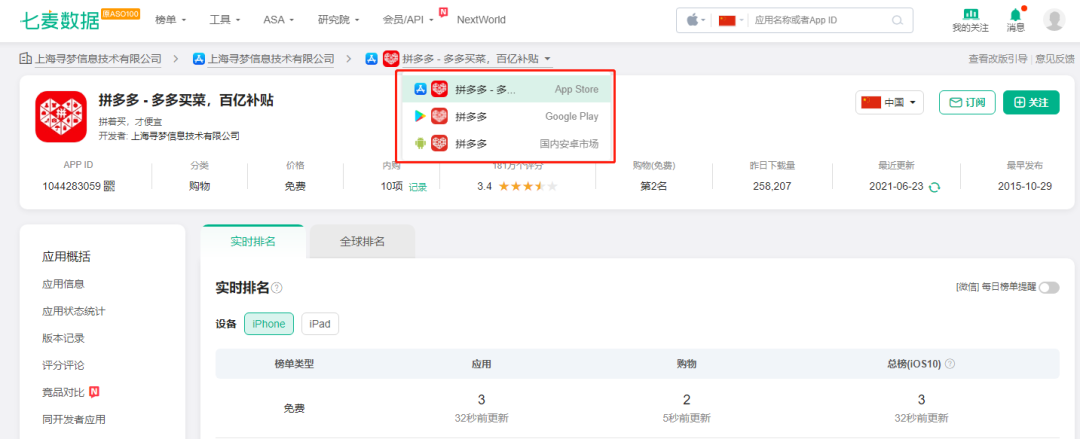This screenshot has width=1080, height=439.
Task: Open 消息 notifications bell
Action: tap(1016, 21)
